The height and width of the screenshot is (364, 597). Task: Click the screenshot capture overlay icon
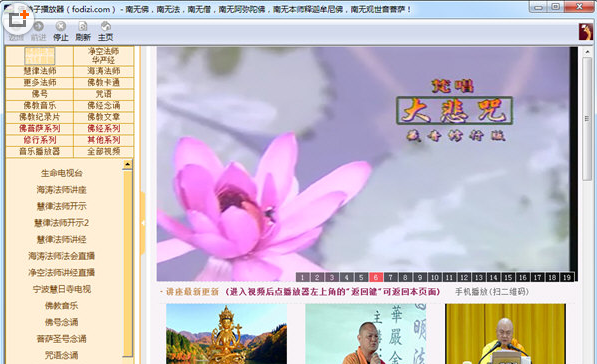coord(18,18)
